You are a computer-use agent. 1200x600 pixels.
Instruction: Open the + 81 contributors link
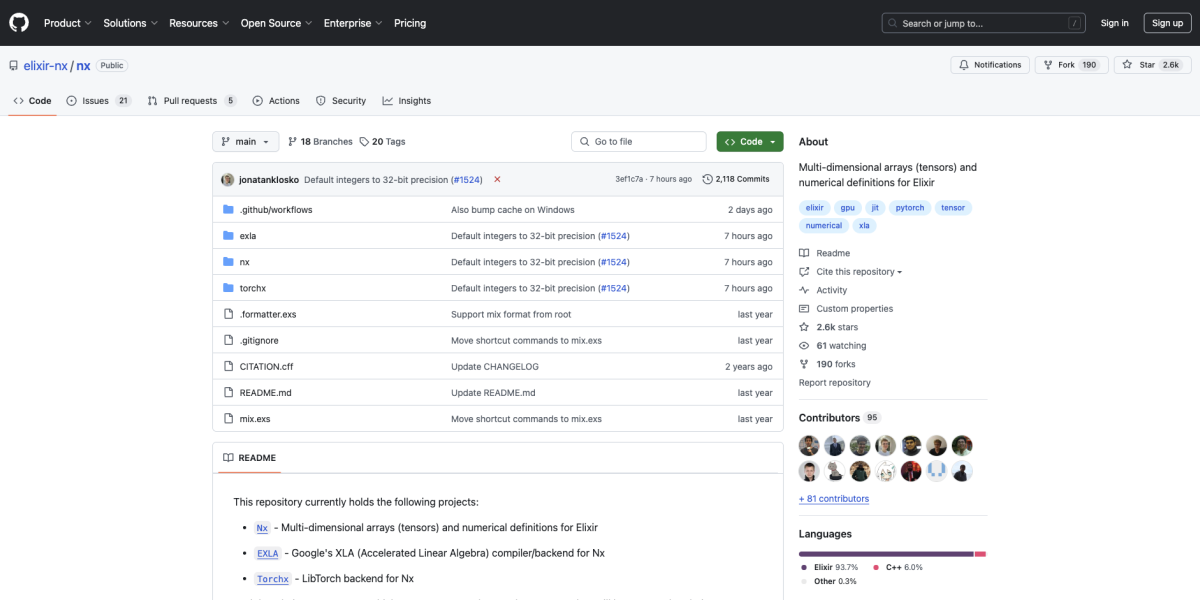[x=833, y=498]
